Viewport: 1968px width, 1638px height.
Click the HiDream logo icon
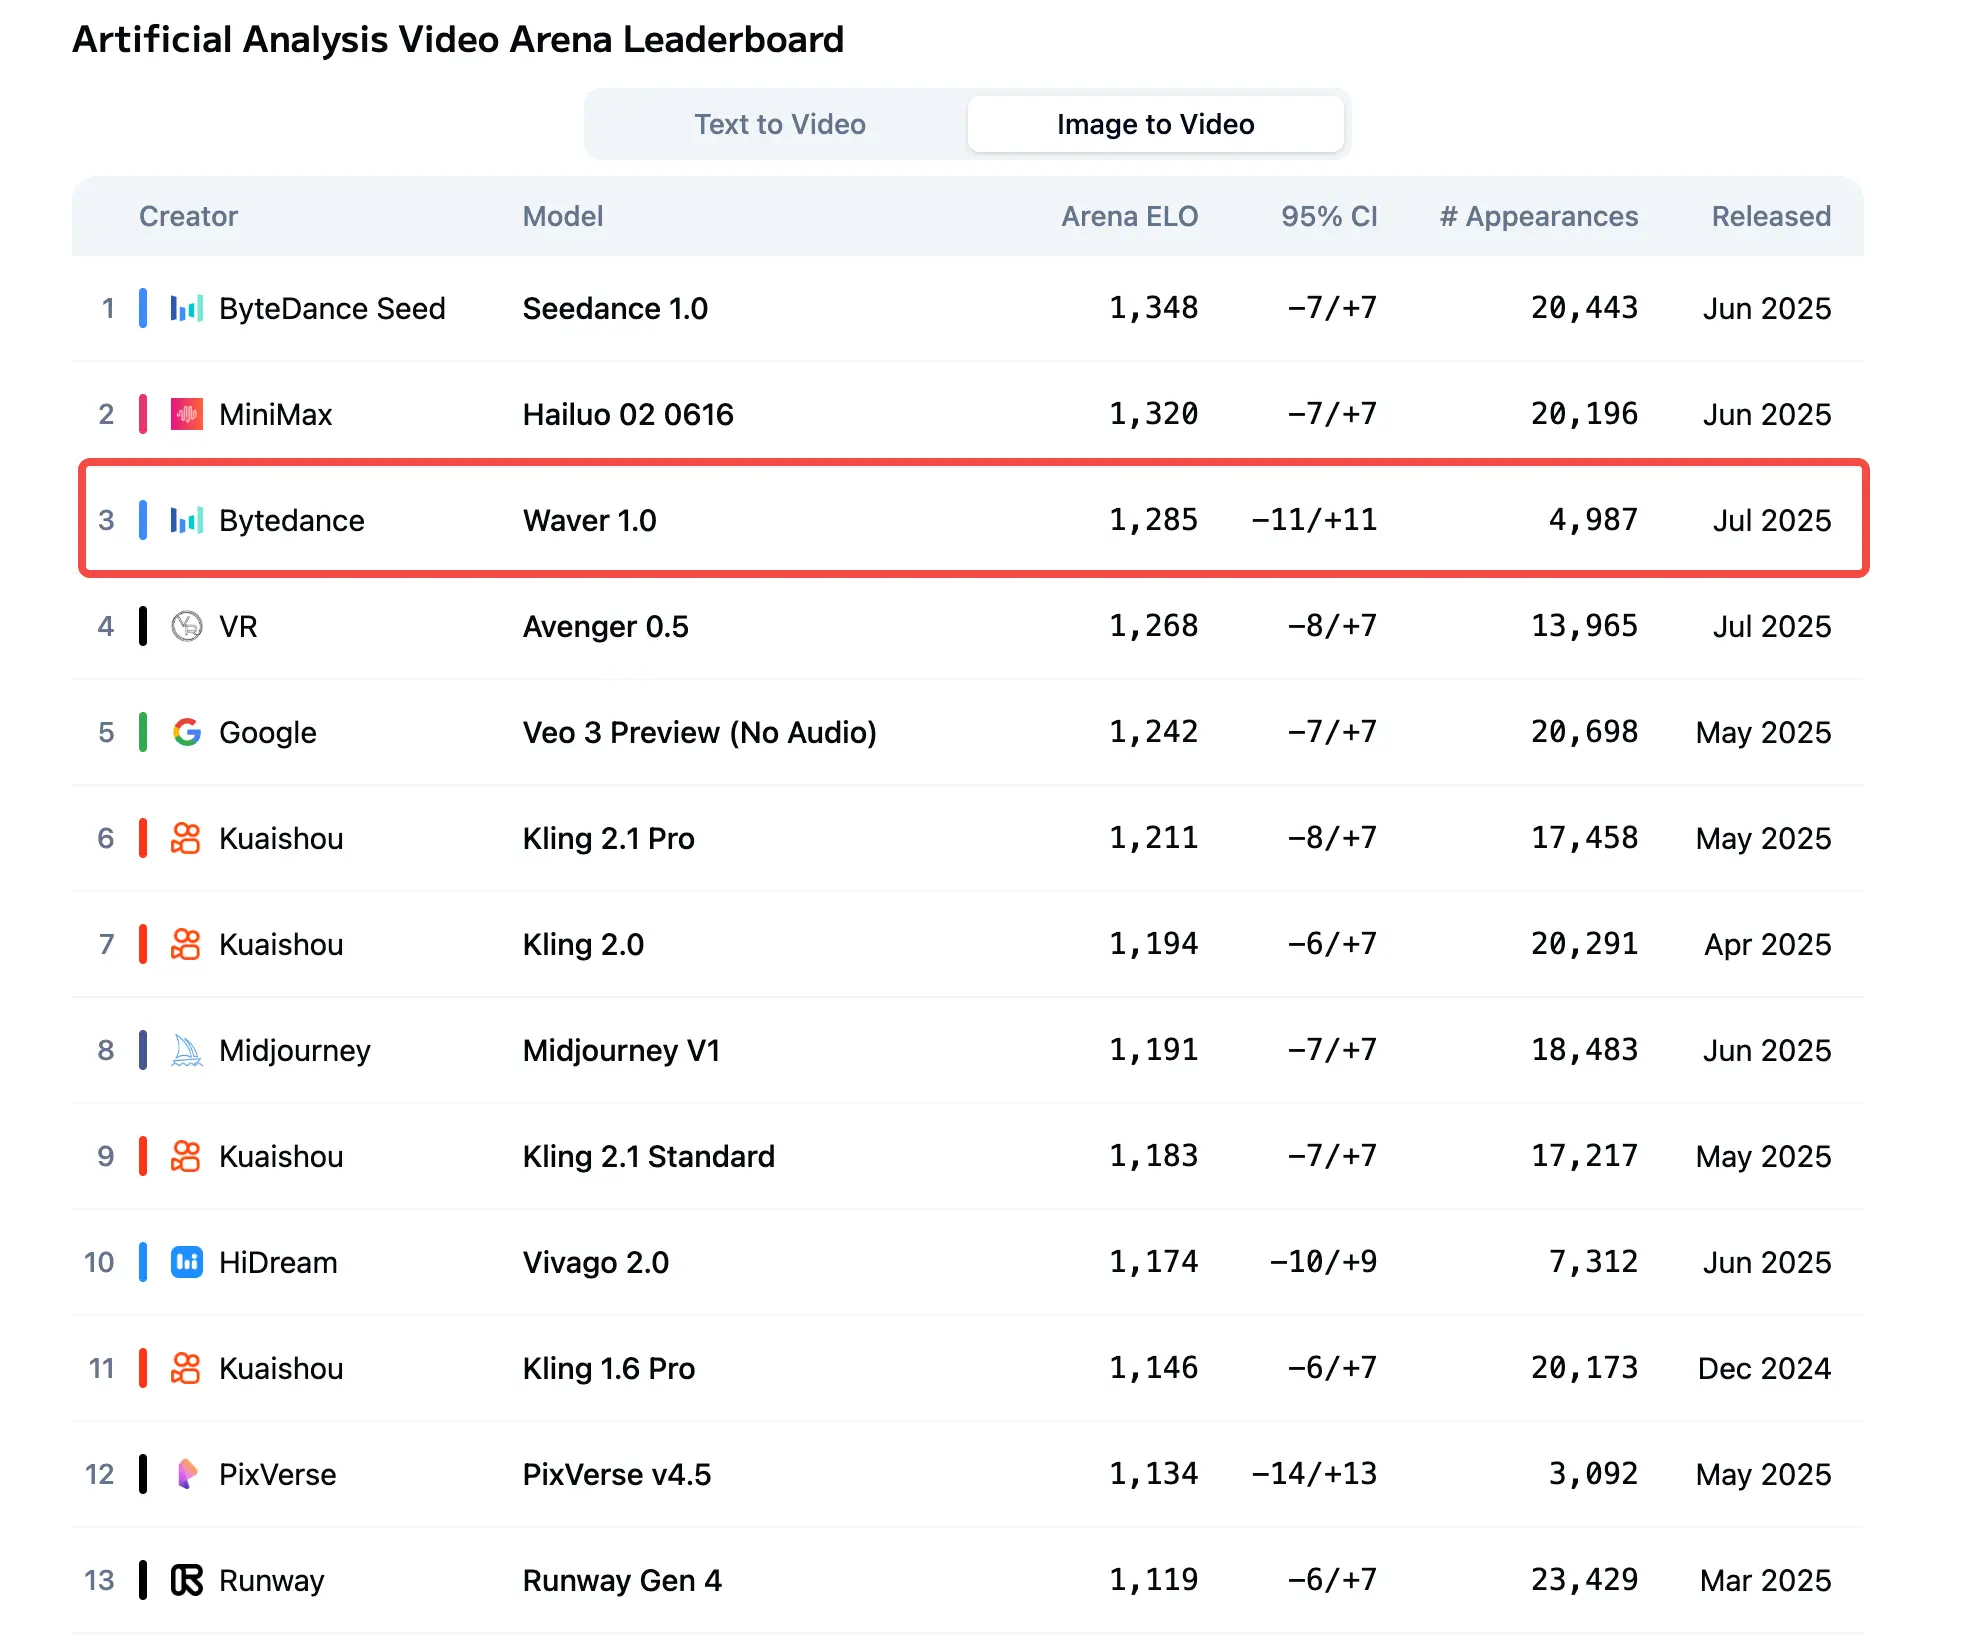pyautogui.click(x=187, y=1262)
